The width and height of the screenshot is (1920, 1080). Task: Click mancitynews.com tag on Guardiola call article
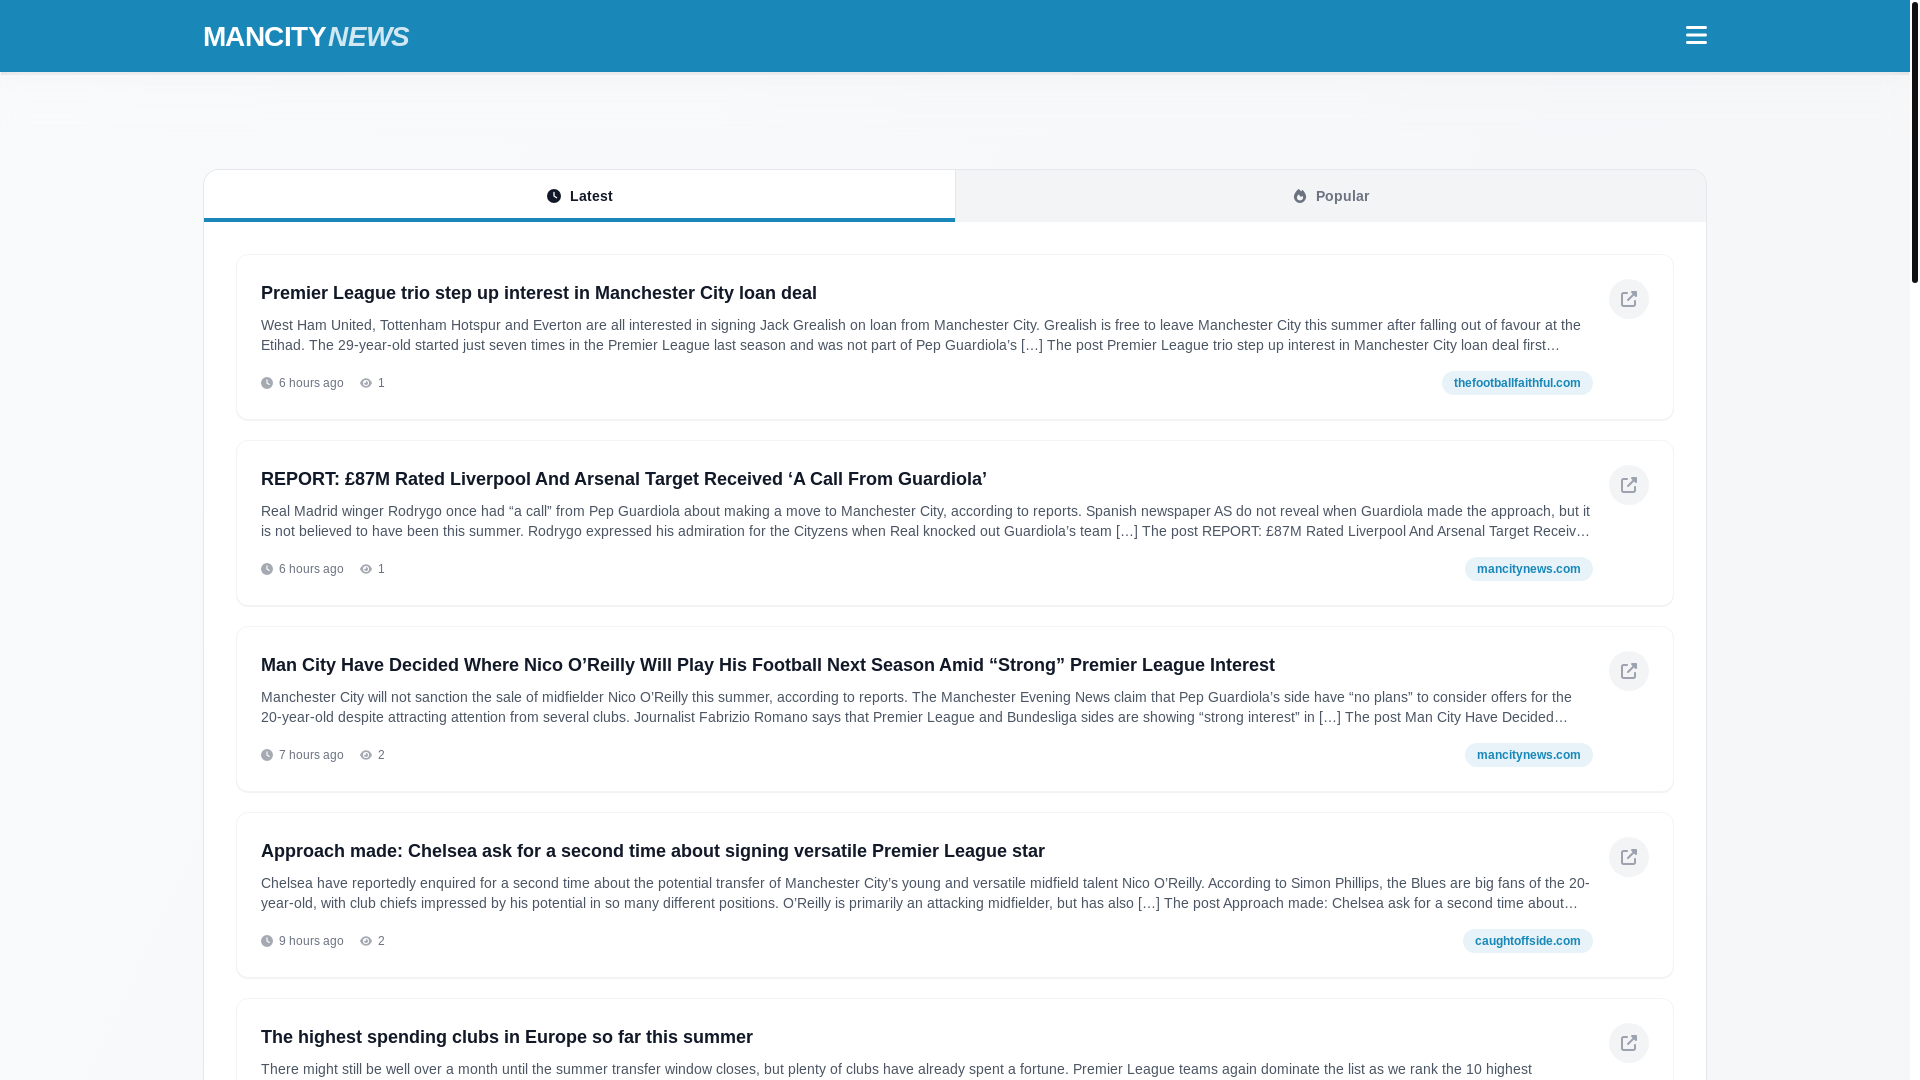(x=1528, y=569)
